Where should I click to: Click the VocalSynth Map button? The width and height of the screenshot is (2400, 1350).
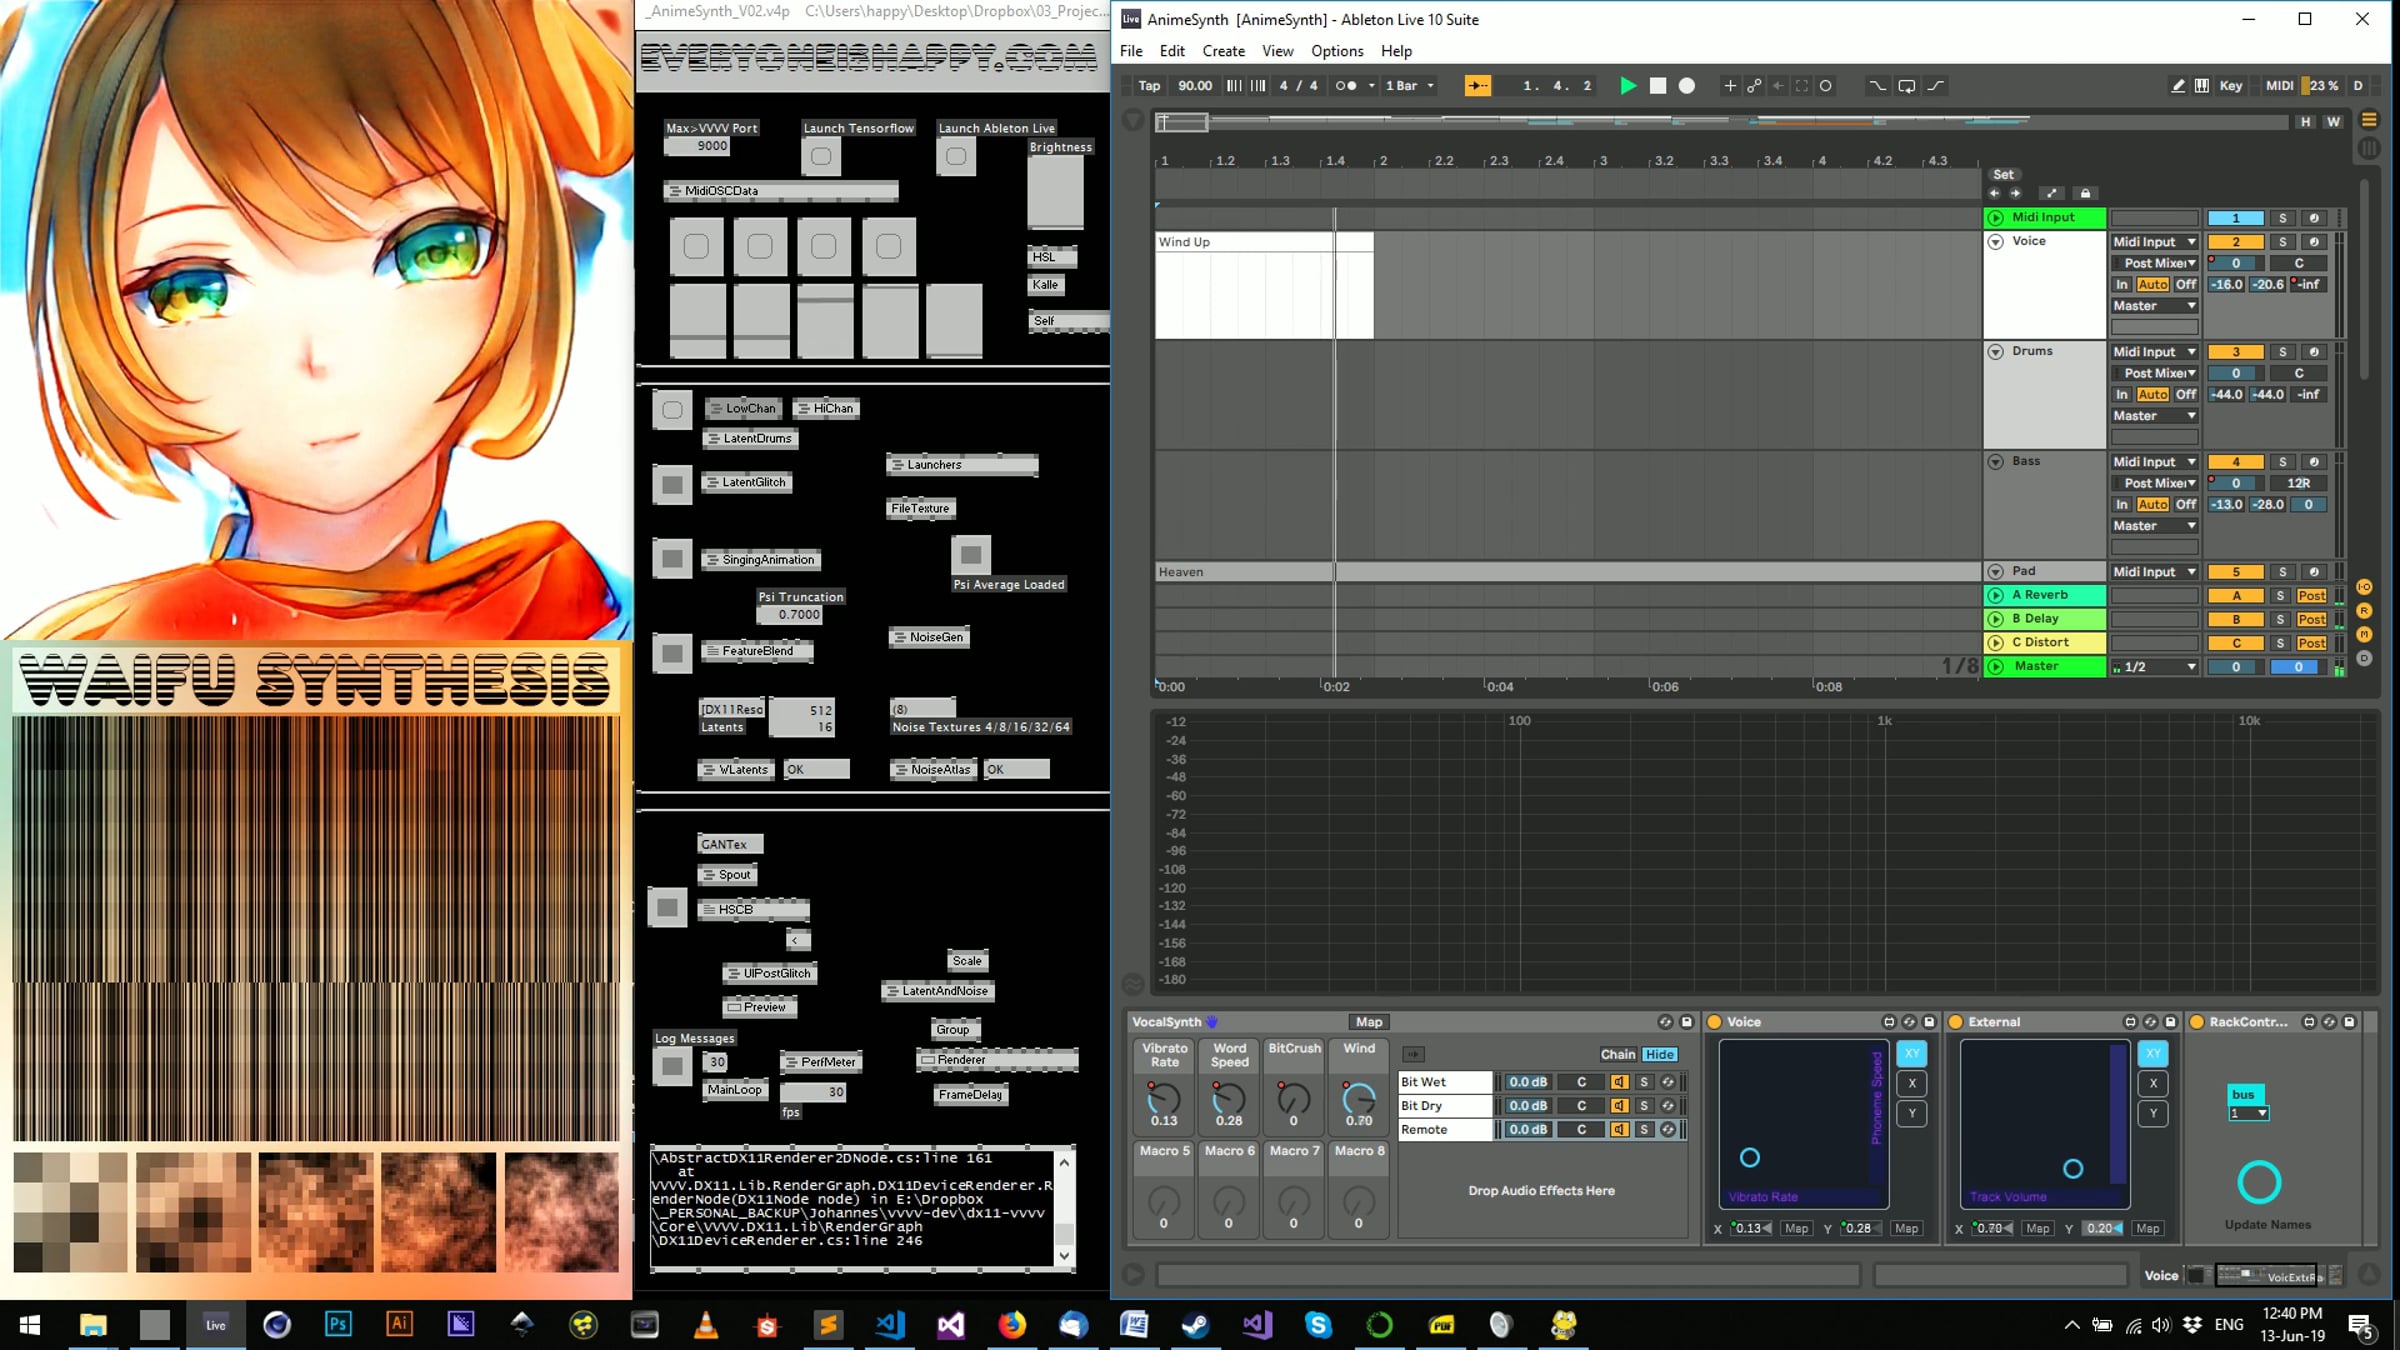[x=1368, y=1022]
